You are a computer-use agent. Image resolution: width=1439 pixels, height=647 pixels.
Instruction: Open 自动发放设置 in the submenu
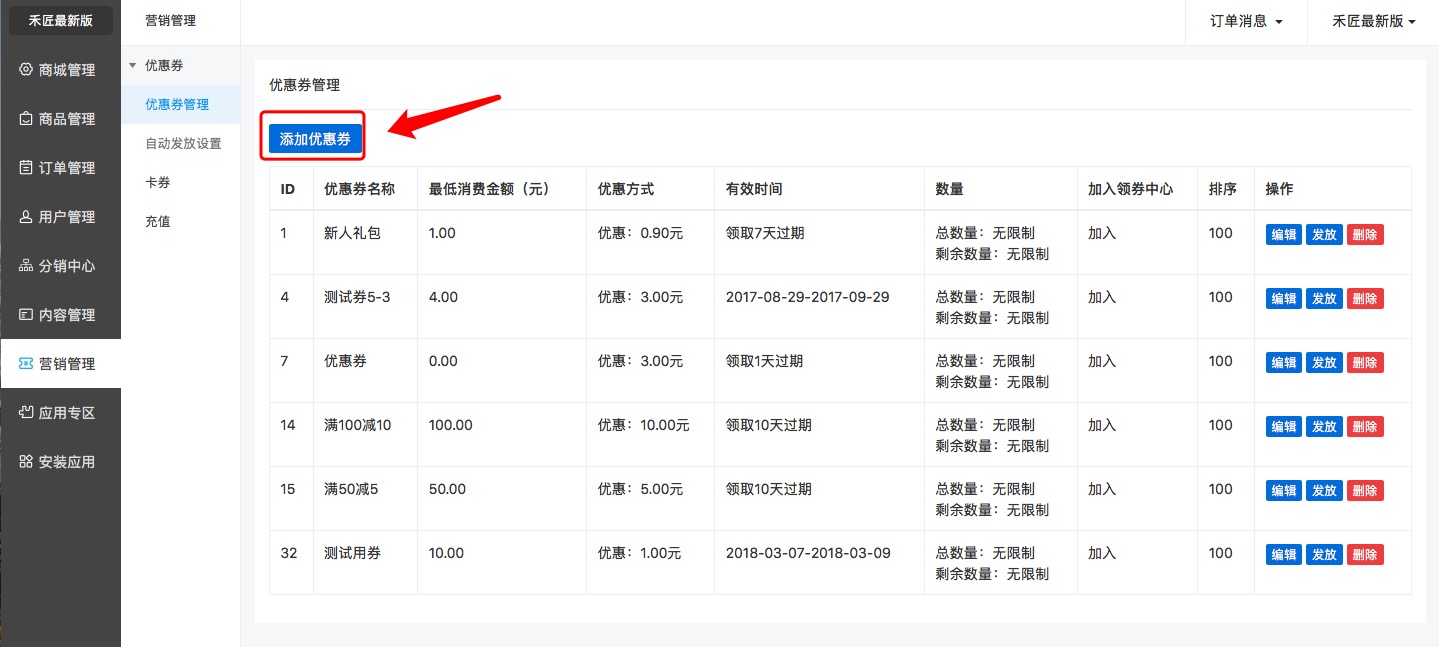click(183, 144)
